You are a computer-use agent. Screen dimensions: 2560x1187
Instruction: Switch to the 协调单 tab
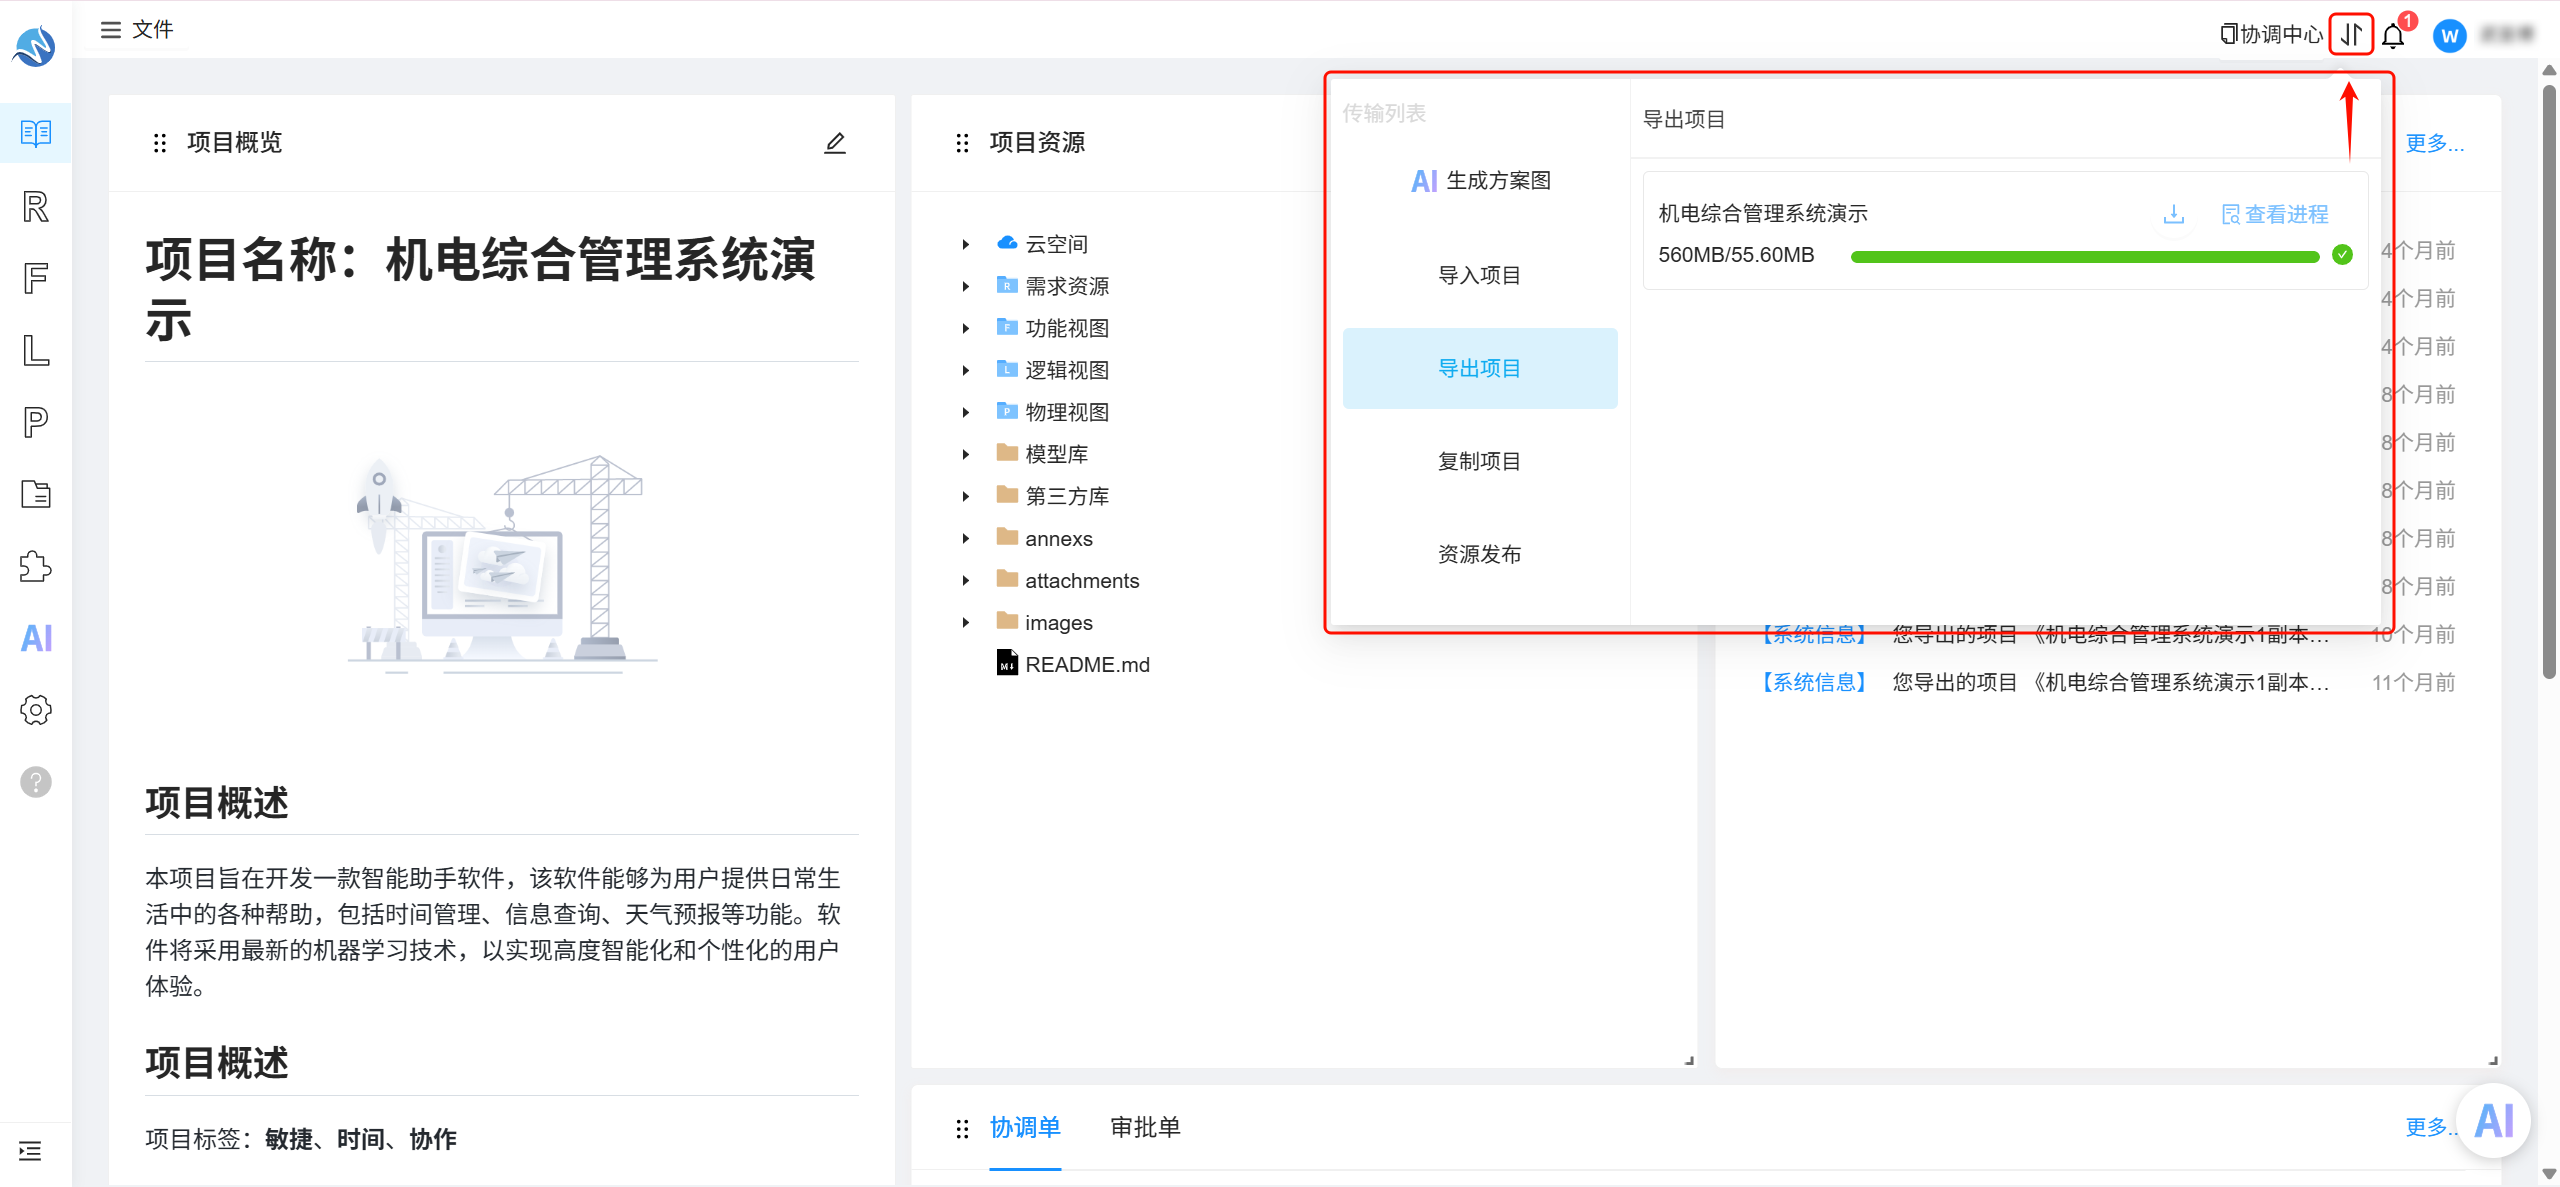click(x=1025, y=1127)
